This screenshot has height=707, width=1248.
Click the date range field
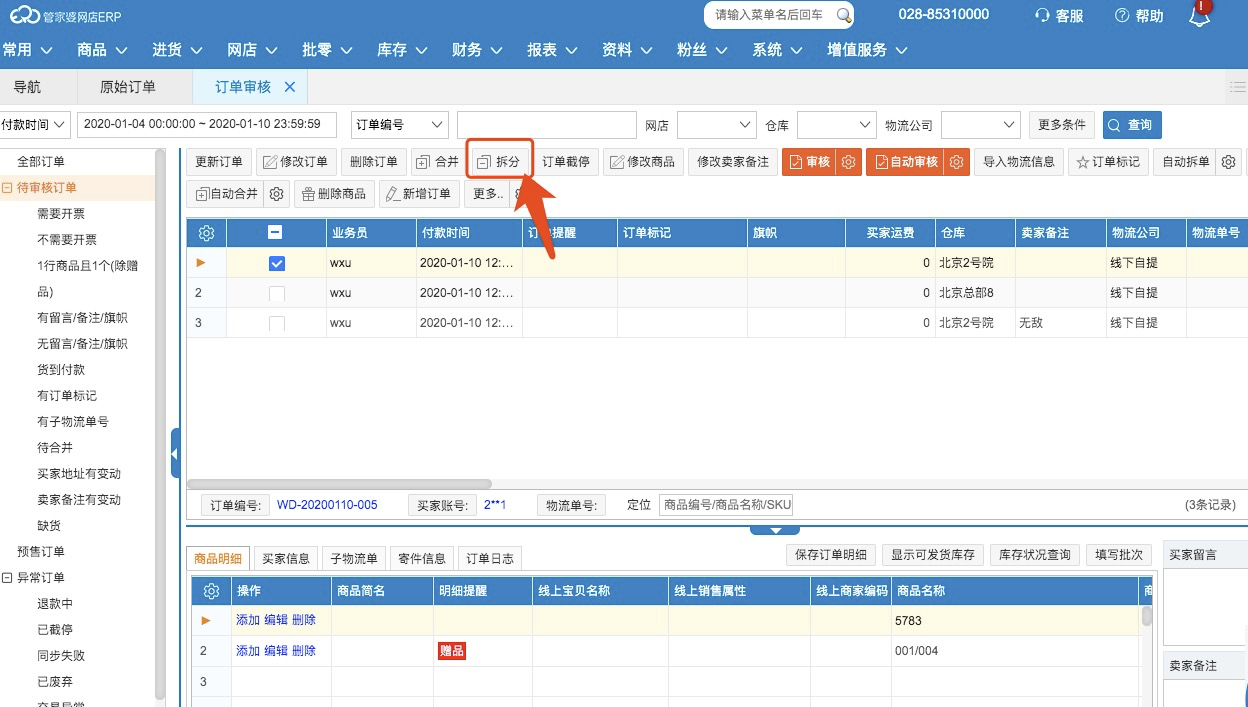tap(209, 125)
